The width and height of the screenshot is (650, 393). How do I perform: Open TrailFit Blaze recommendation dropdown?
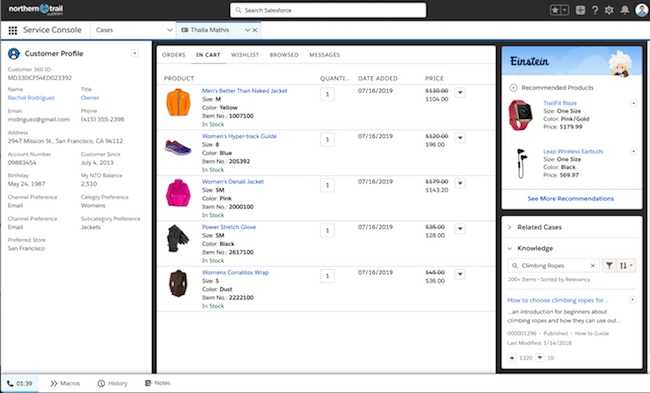click(633, 103)
